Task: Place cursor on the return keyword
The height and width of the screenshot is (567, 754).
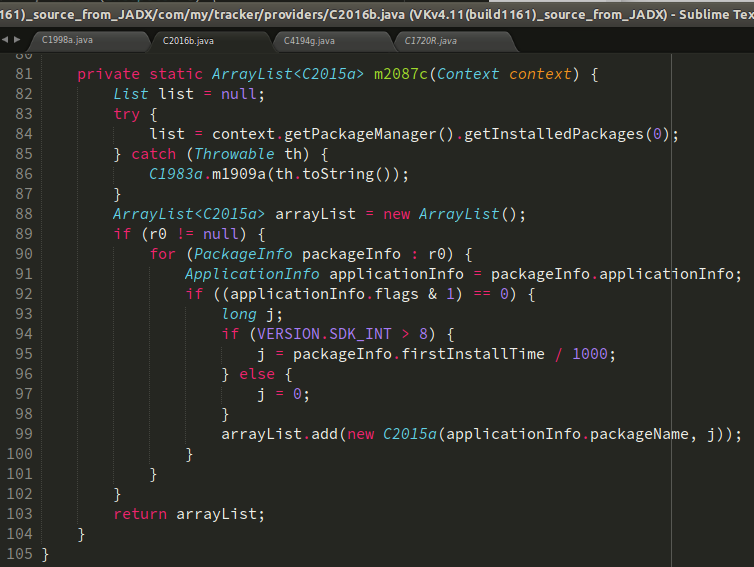Action: point(141,514)
